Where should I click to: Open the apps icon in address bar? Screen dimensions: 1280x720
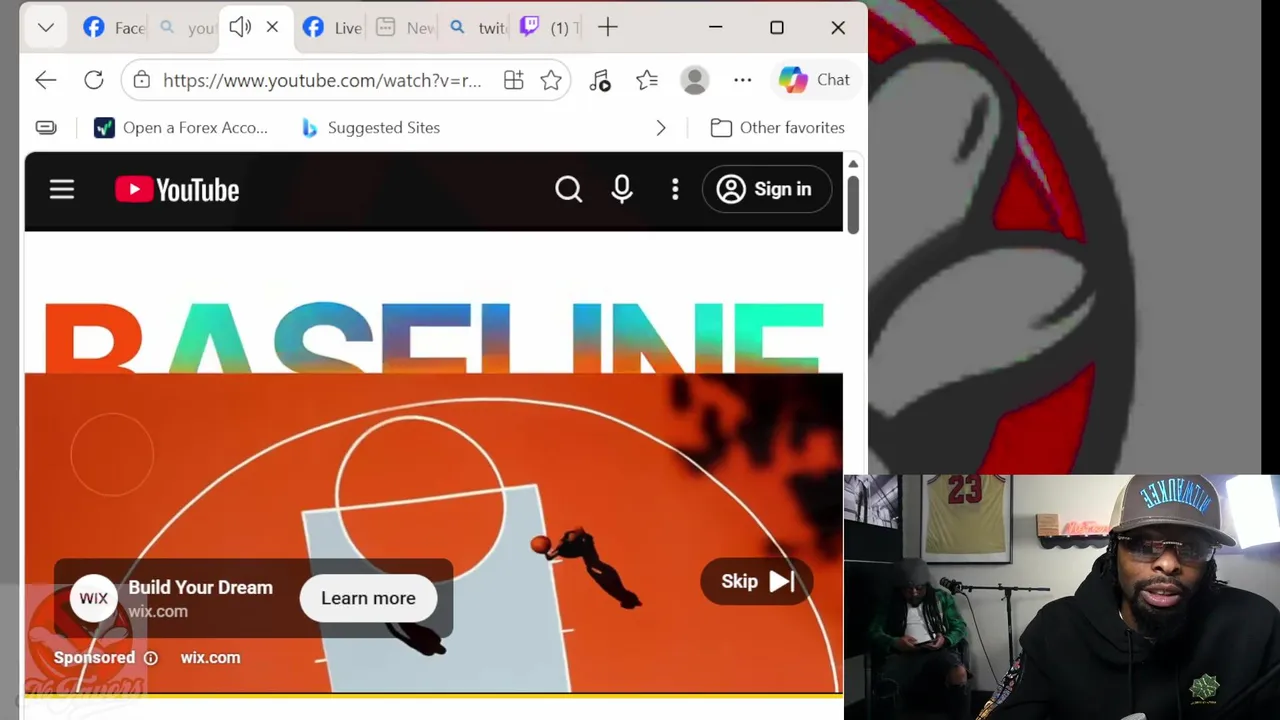513,80
